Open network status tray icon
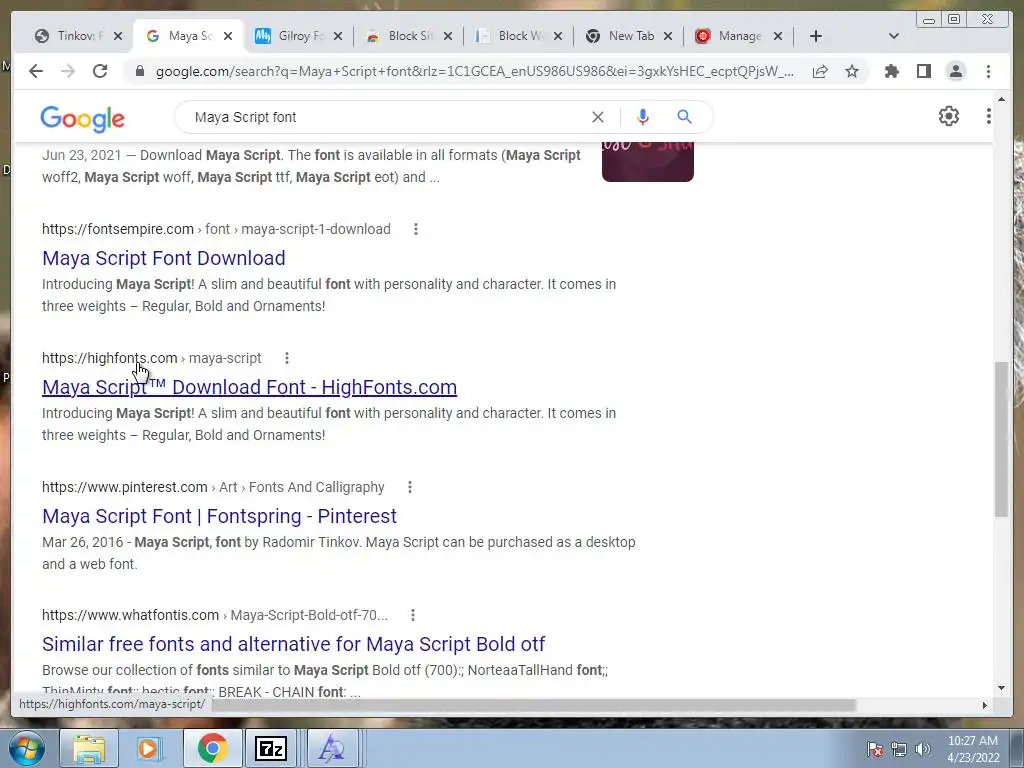Viewport: 1024px width, 768px height. point(899,749)
